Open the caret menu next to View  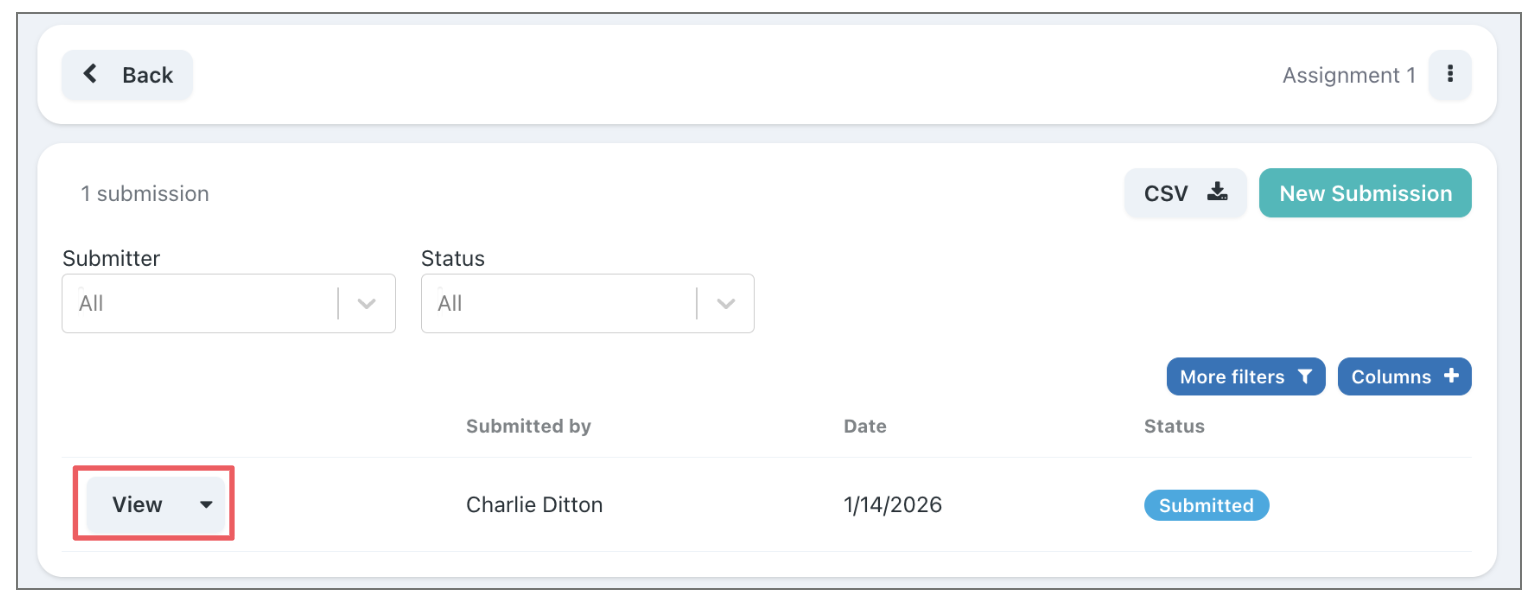(x=206, y=505)
